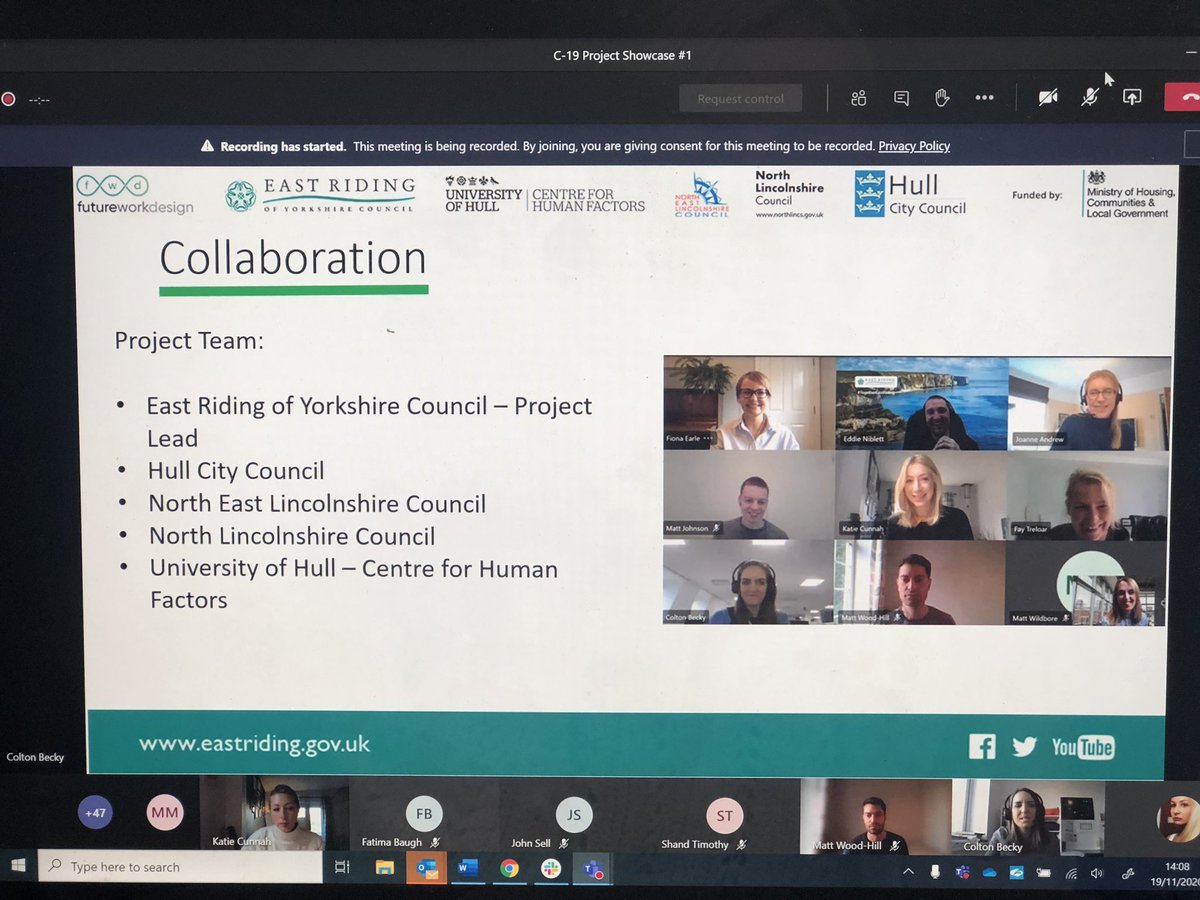Open the Wi-Fi network tray icon
This screenshot has height=900, width=1200.
1071,873
